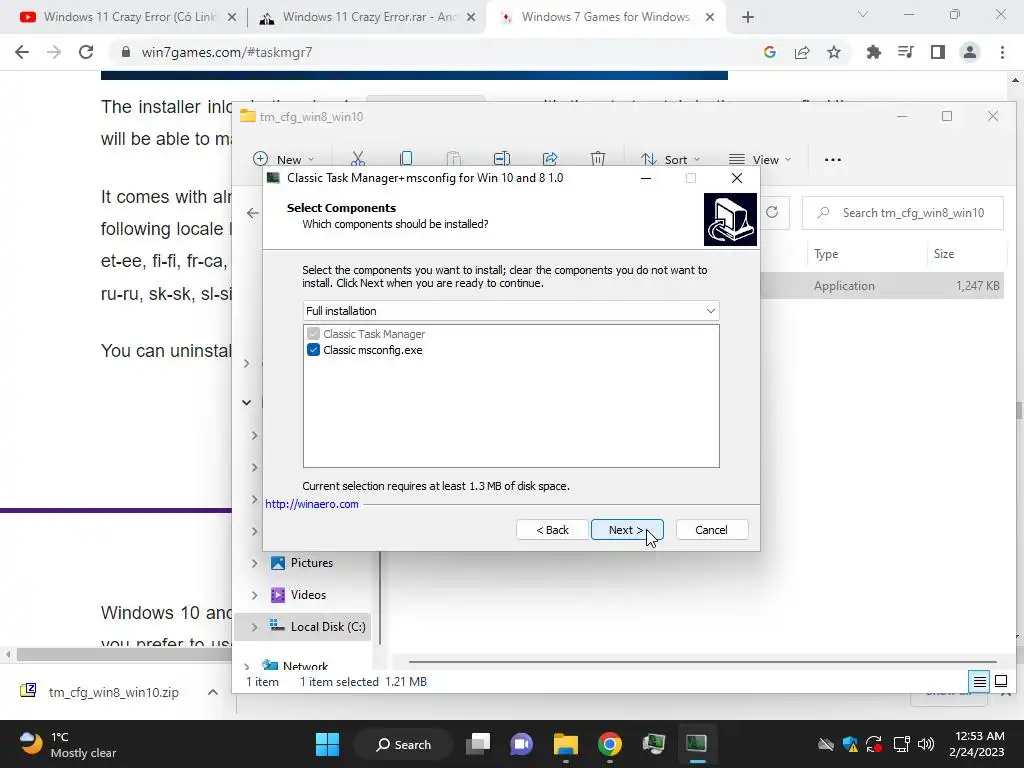This screenshot has width=1024, height=768.
Task: Go Back in the installer wizard
Action: click(552, 530)
